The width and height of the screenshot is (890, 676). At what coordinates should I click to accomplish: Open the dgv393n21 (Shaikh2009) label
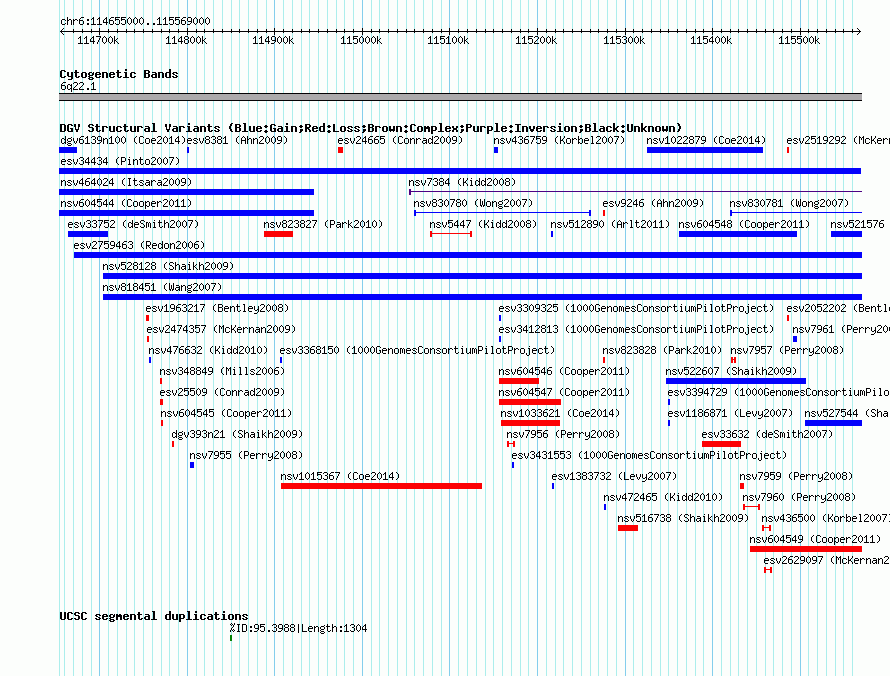(237, 434)
